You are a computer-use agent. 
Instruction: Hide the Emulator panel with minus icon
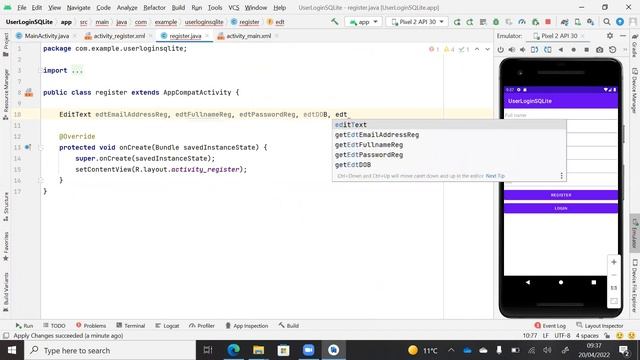click(x=623, y=36)
